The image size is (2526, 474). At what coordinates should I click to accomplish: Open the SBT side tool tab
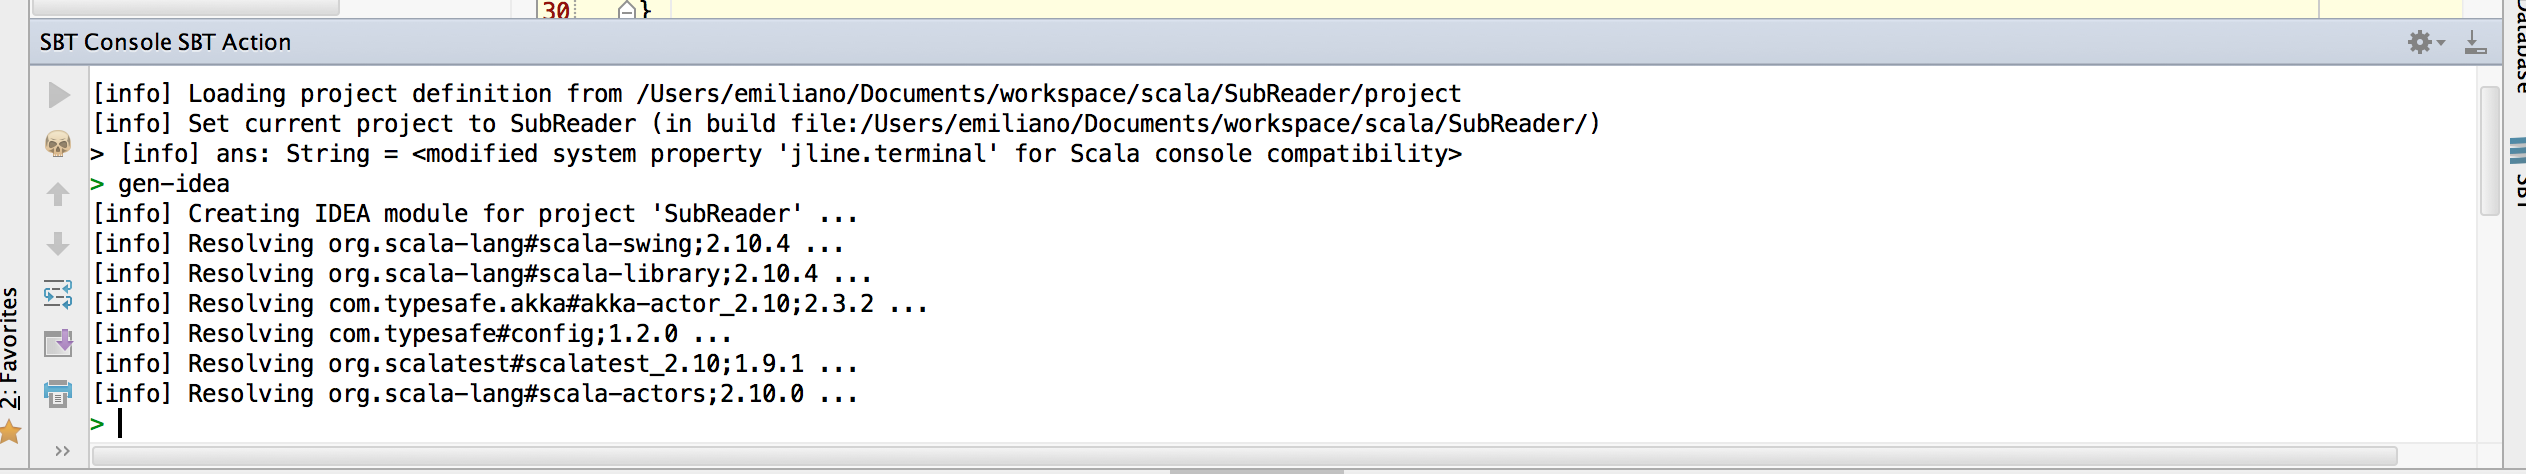2516,170
